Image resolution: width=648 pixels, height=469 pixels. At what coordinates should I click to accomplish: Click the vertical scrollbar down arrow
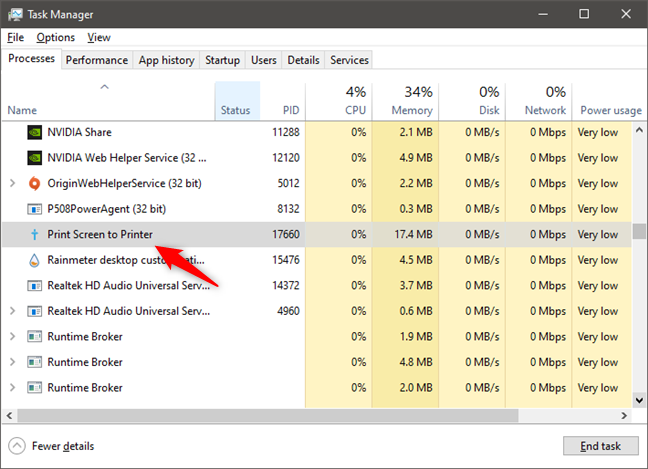click(639, 400)
